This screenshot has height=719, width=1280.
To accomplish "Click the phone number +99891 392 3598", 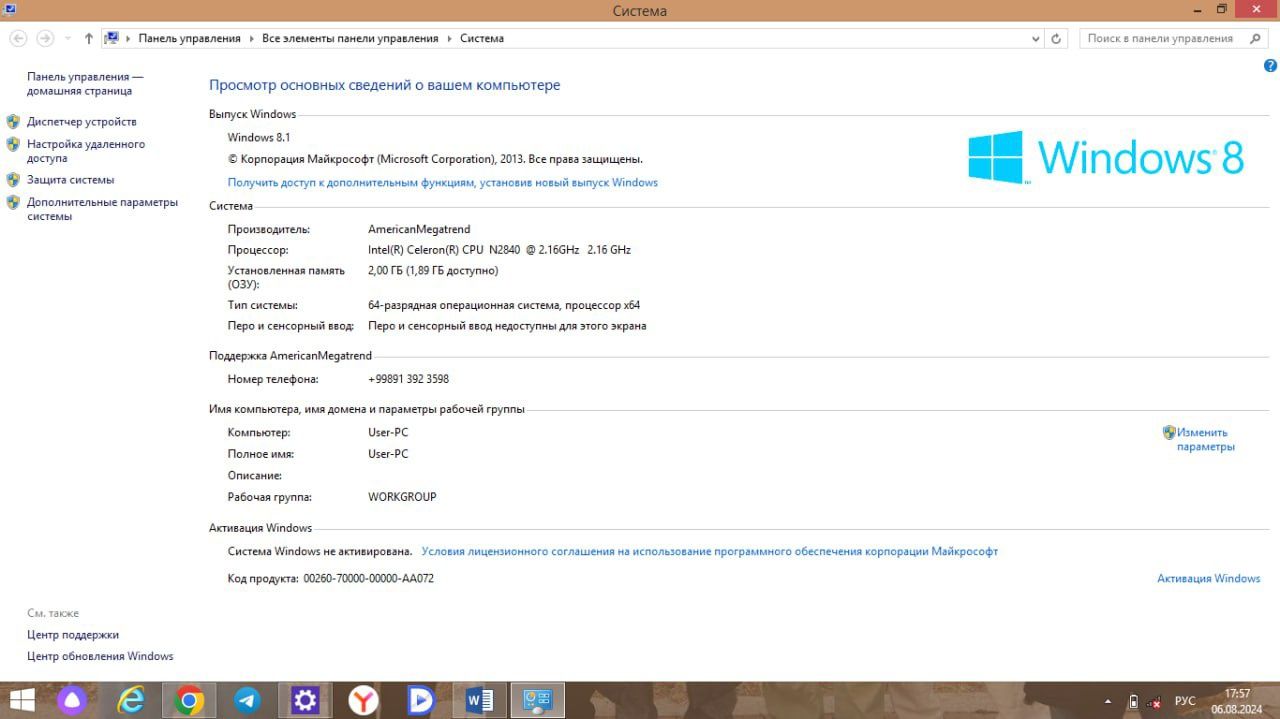I will coord(408,380).
